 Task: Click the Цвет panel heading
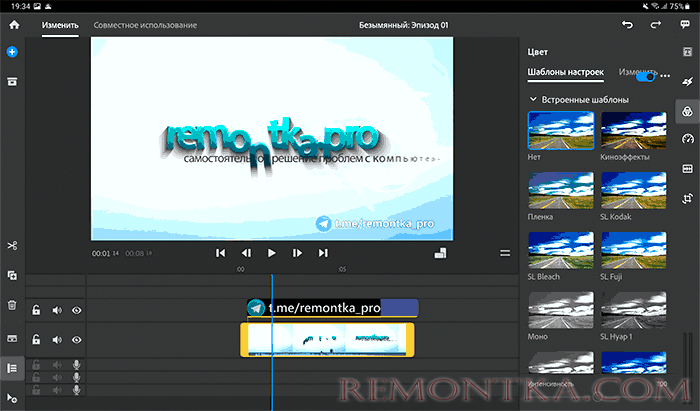[538, 52]
